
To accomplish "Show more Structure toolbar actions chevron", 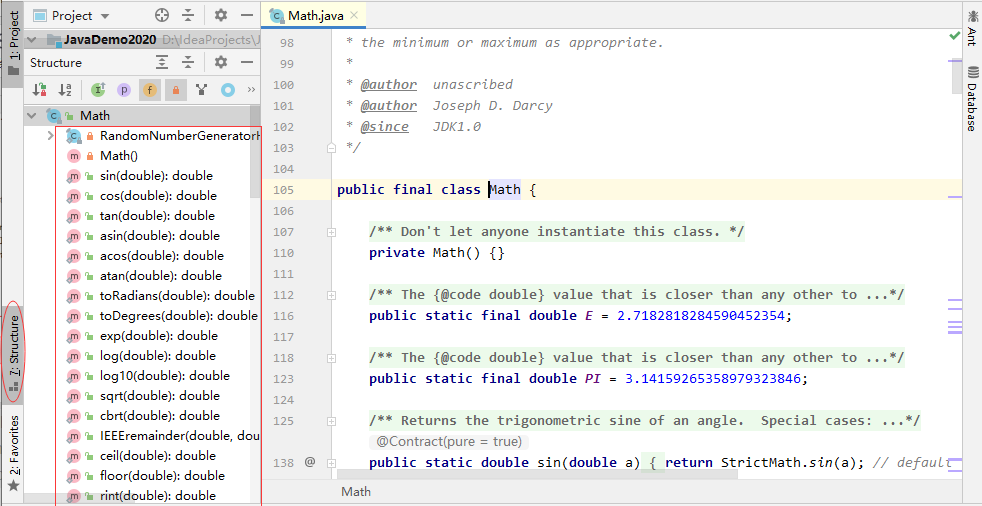I will (x=252, y=90).
